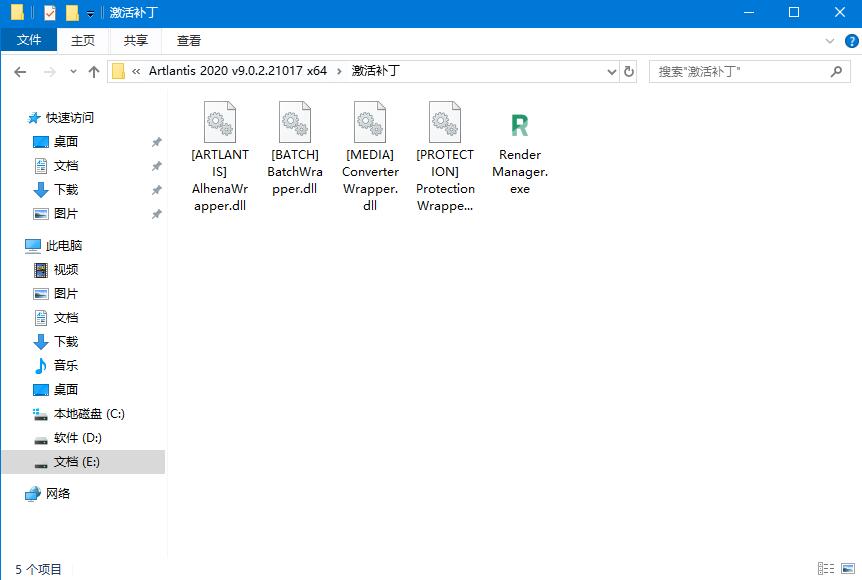Switch to large icons view icon
Screen dimensions: 862x580
848,568
